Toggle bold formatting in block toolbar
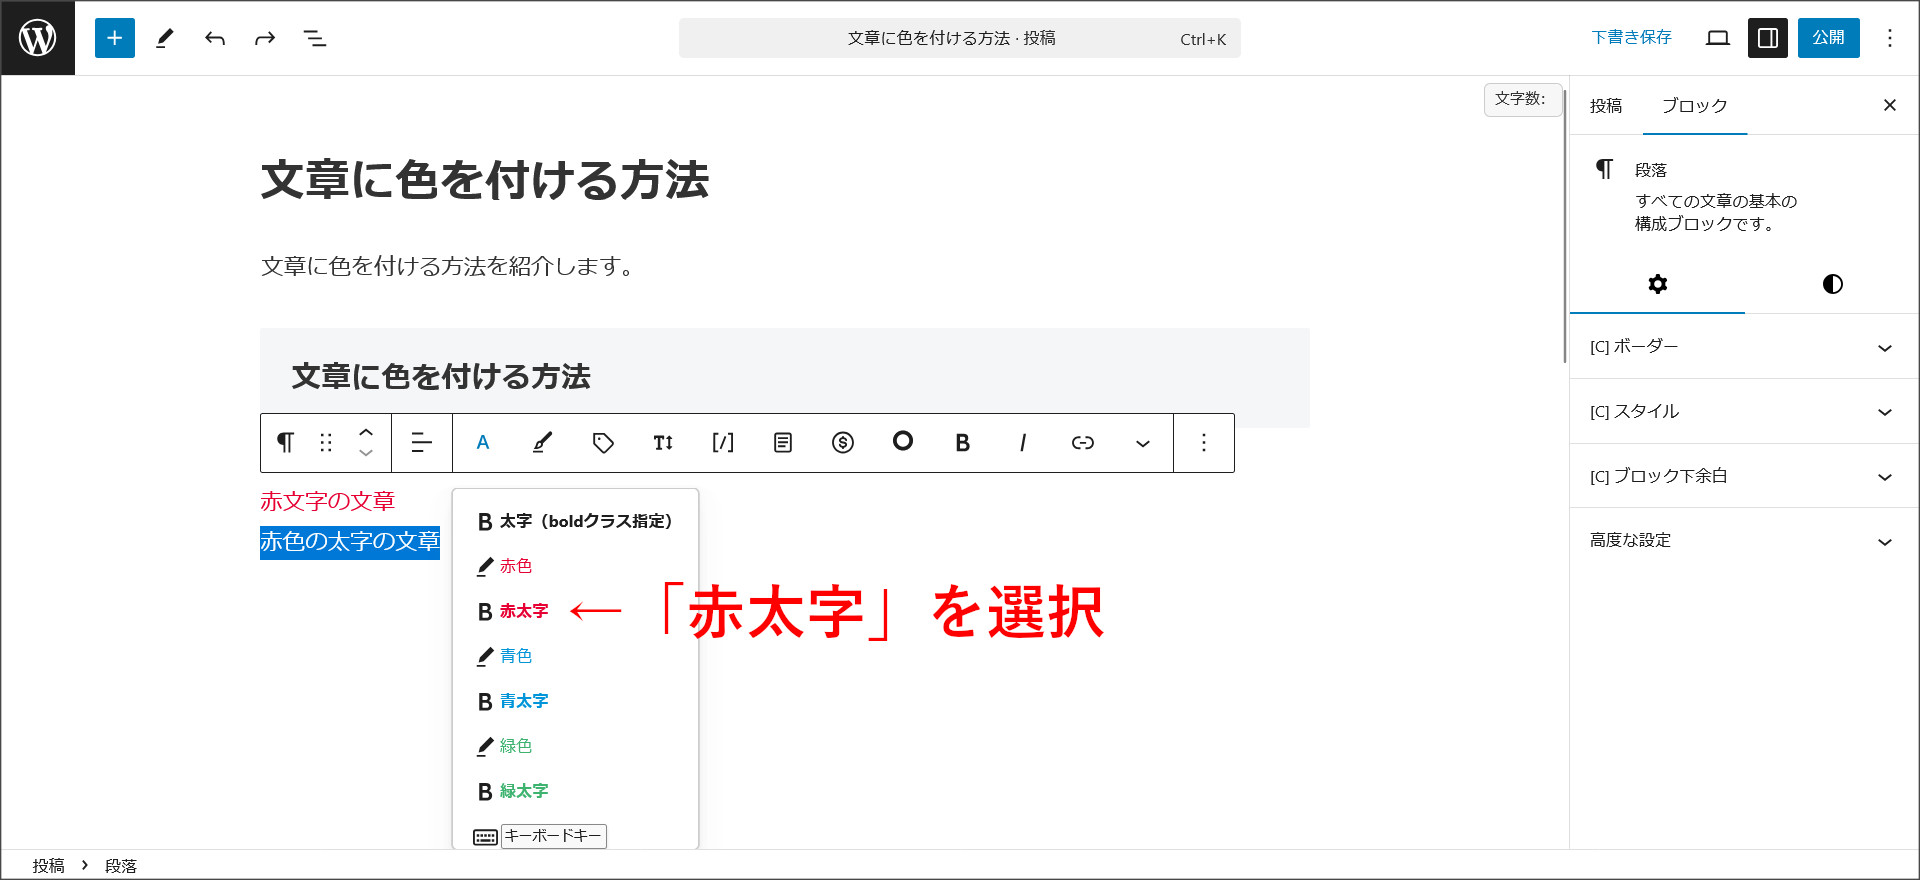The width and height of the screenshot is (1920, 880). pyautogui.click(x=962, y=443)
